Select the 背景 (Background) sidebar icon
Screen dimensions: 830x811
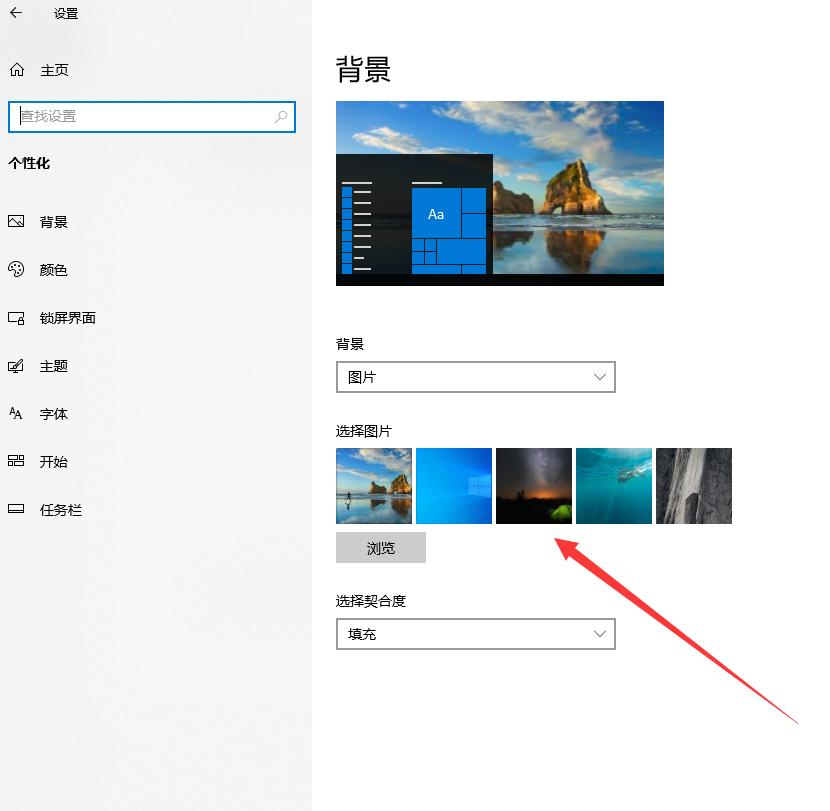click(15, 221)
